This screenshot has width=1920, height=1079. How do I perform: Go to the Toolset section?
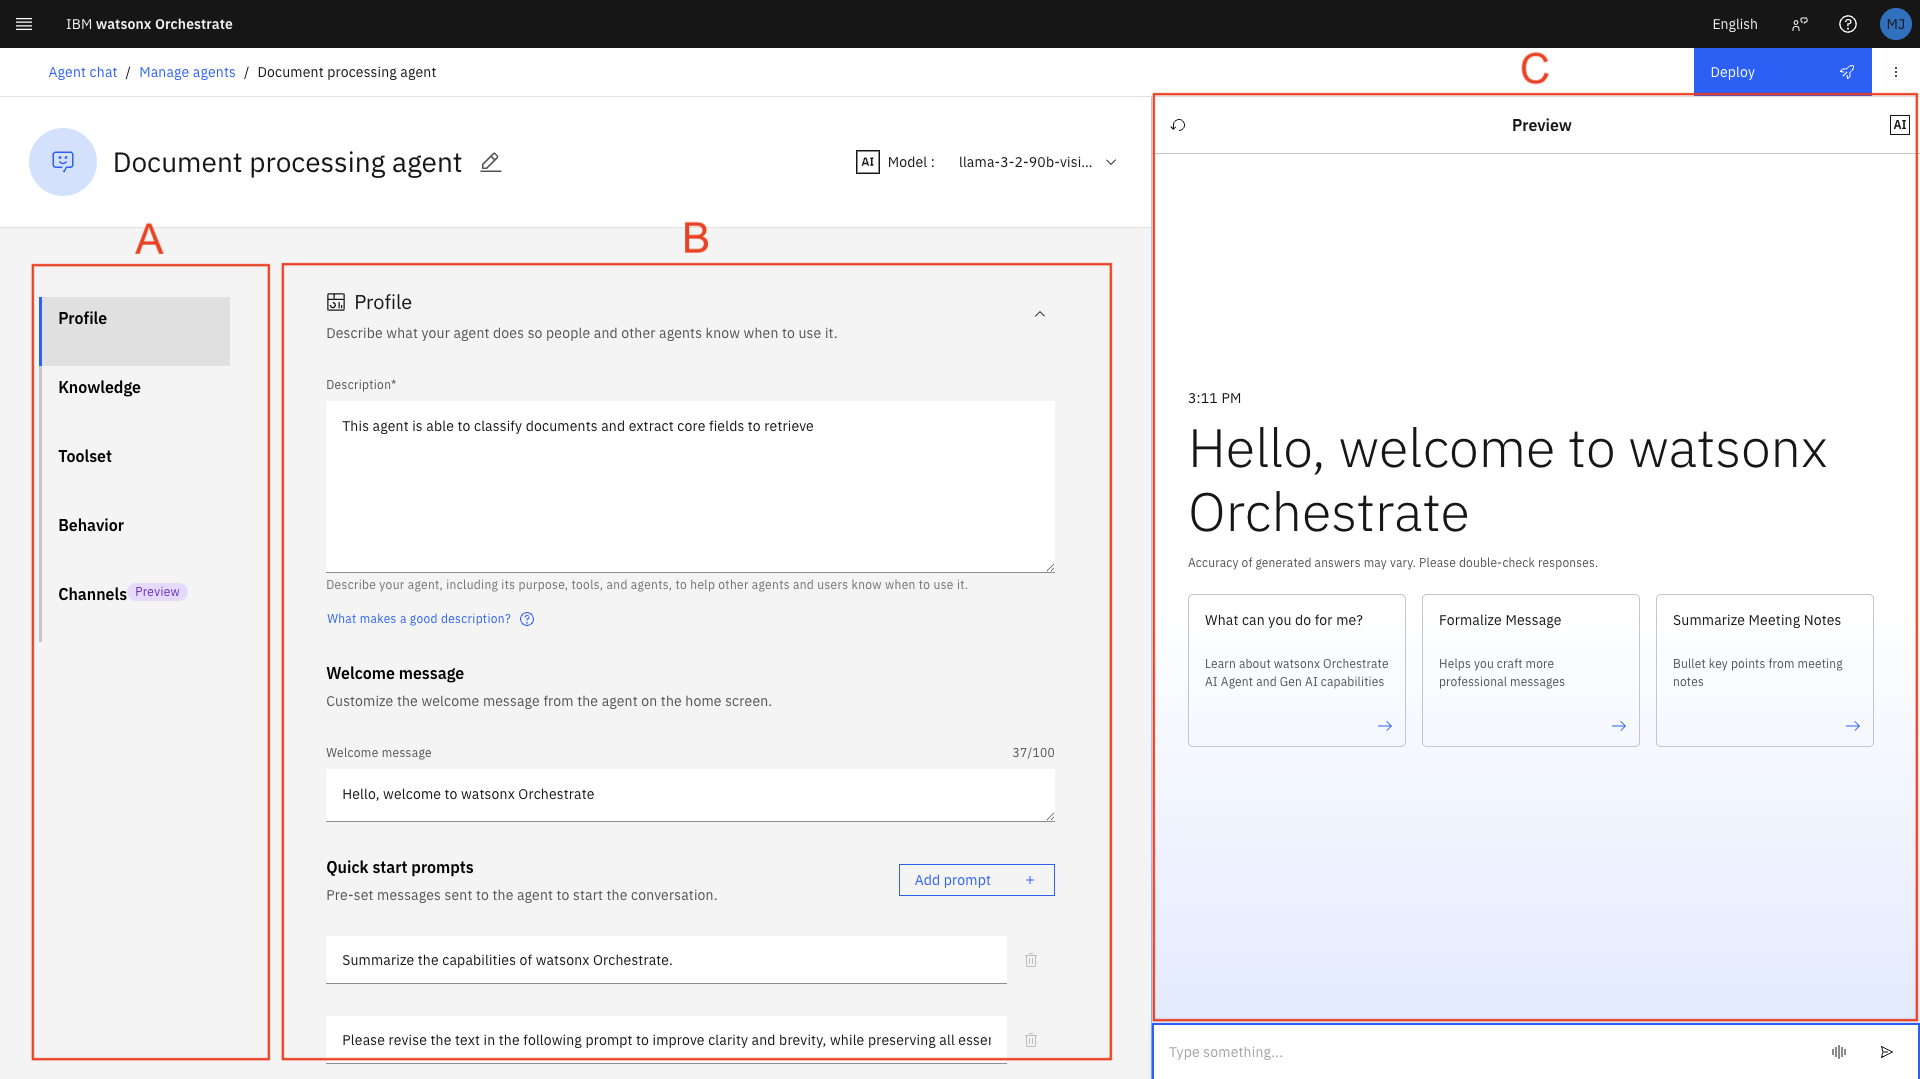[x=85, y=456]
